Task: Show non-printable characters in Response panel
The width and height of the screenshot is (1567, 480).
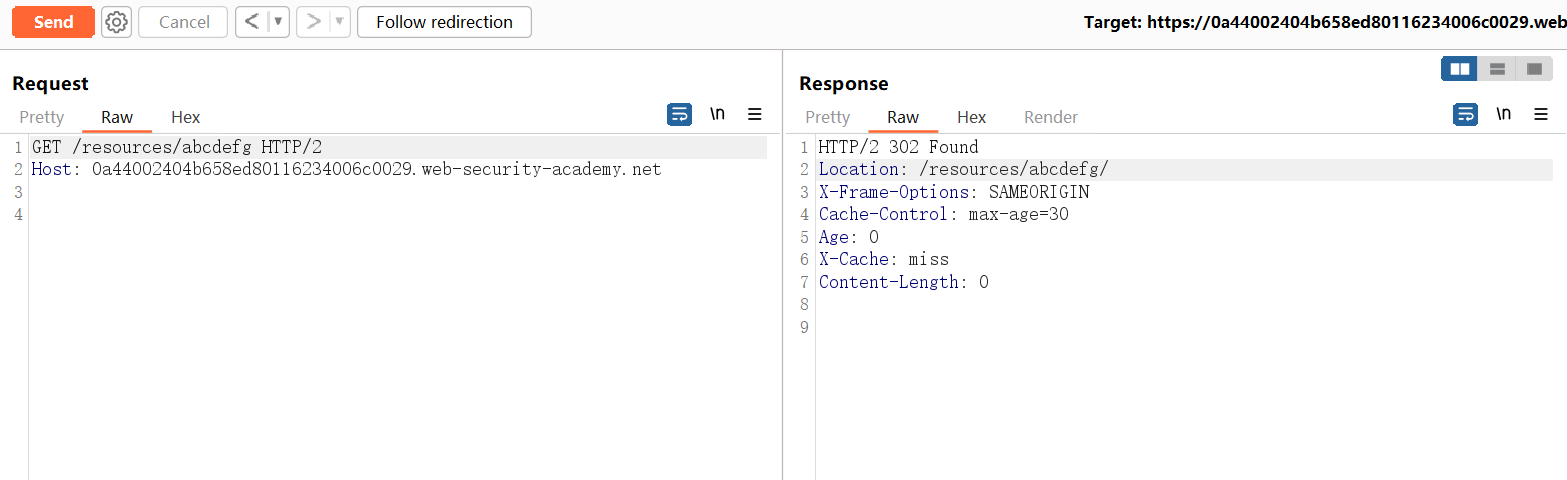Action: tap(1503, 114)
